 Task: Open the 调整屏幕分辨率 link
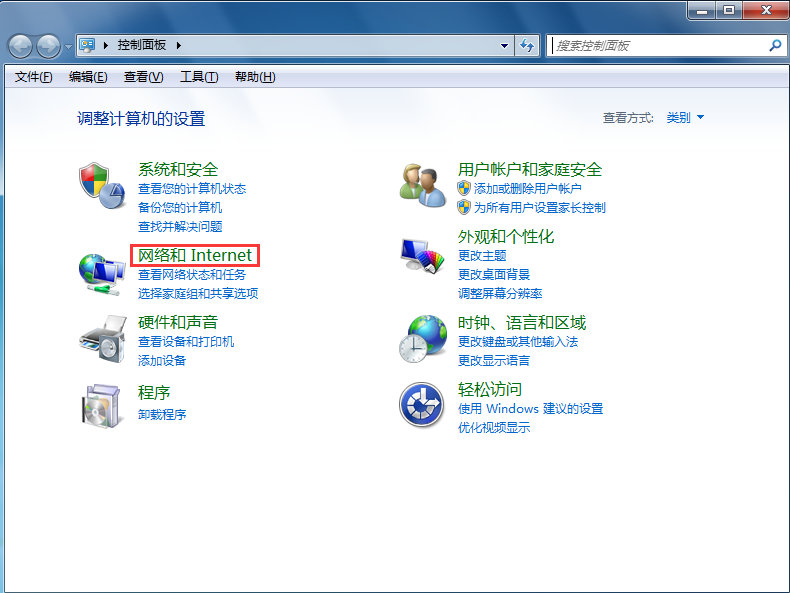click(x=500, y=293)
